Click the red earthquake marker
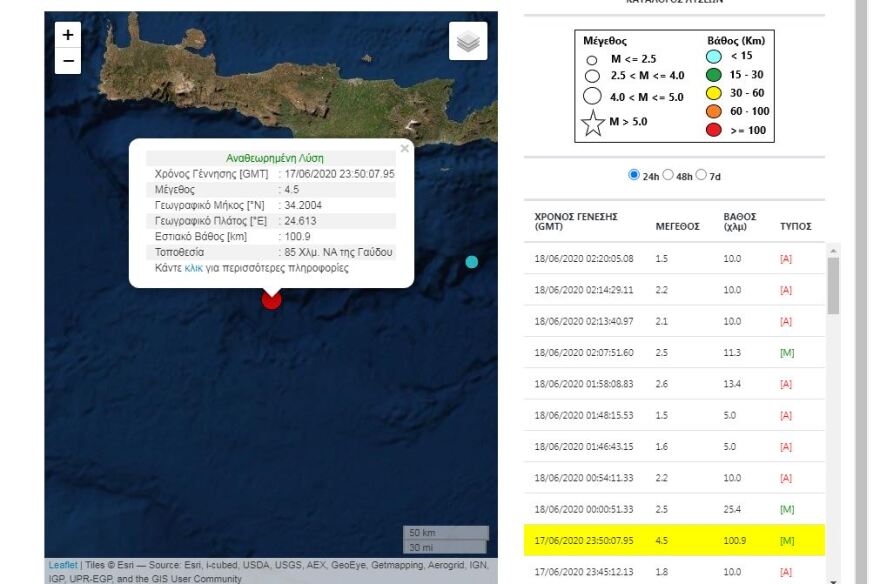The image size is (880, 584). [271, 298]
